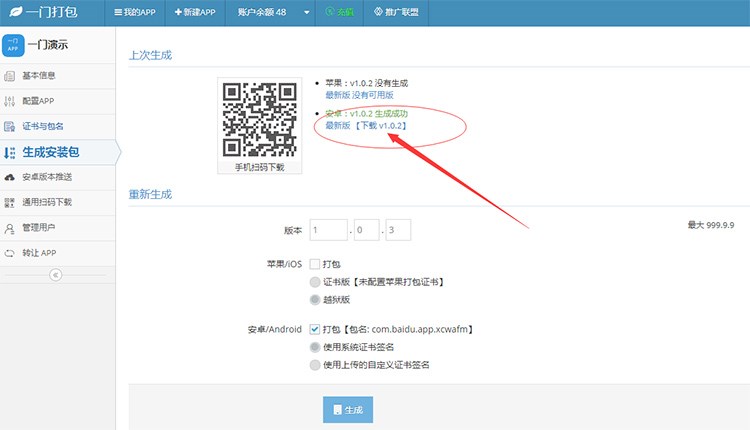Open the 配置APP sidebar item
The height and width of the screenshot is (430, 750).
pos(57,101)
